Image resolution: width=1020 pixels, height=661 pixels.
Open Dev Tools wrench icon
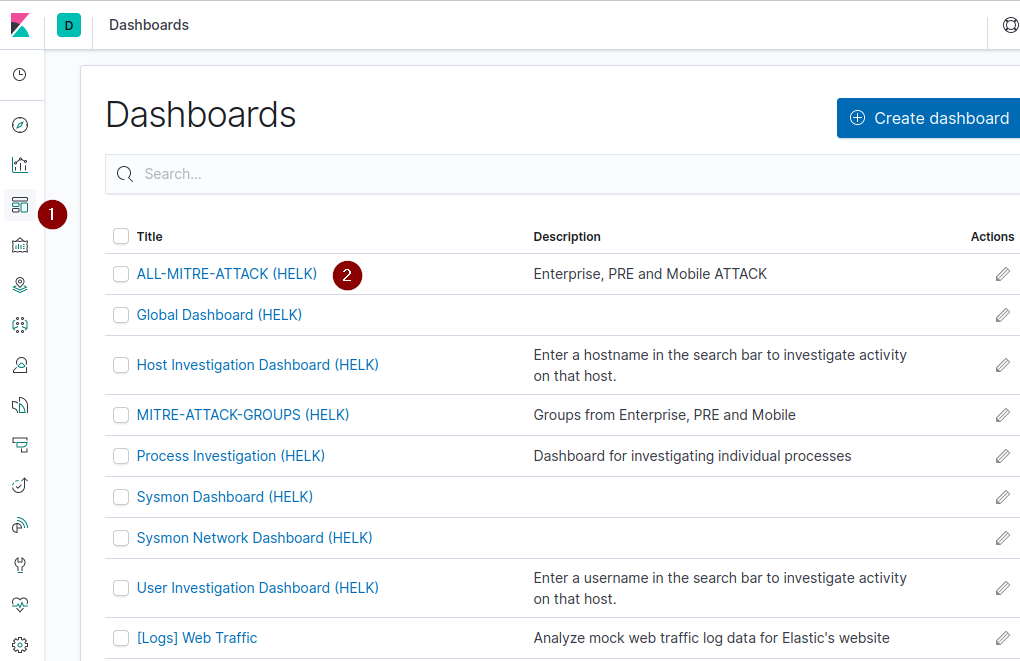tap(20, 565)
